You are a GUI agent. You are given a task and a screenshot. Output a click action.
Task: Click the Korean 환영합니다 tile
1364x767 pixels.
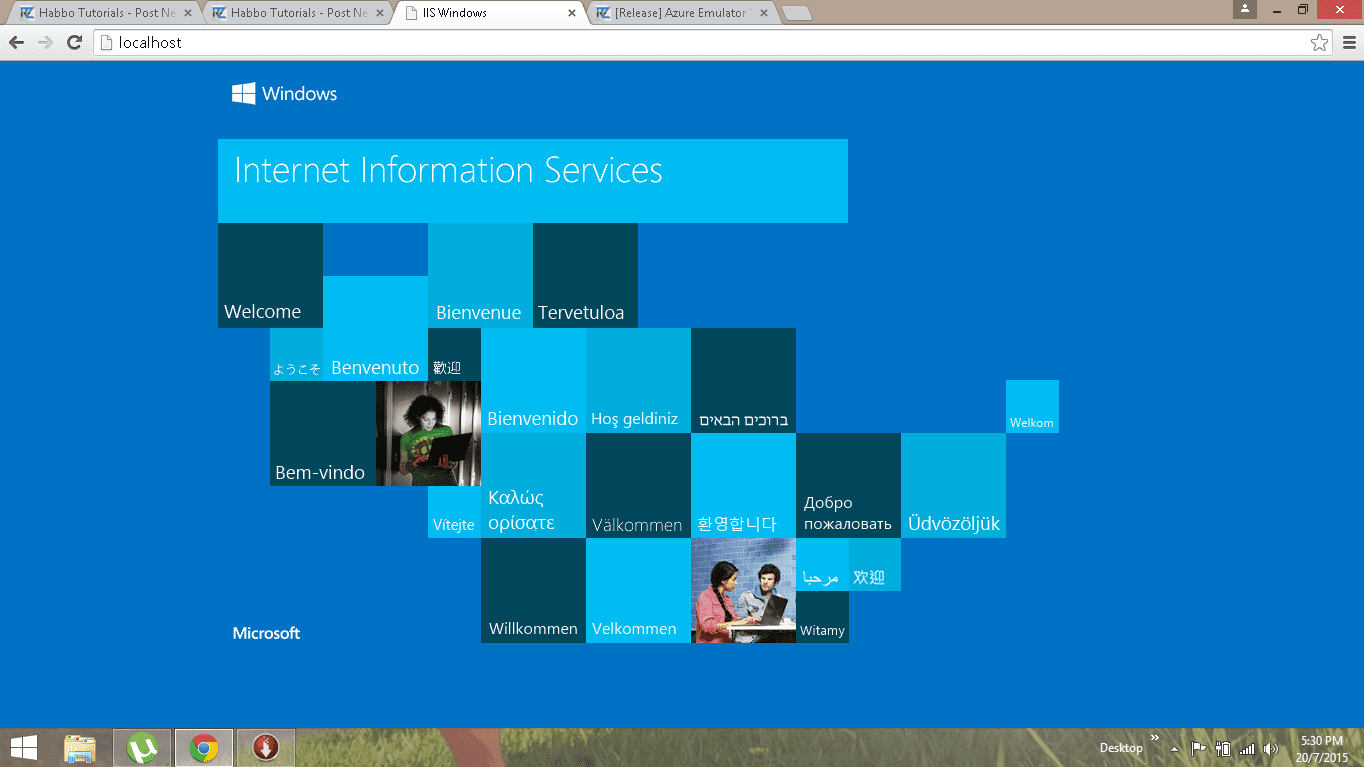[x=743, y=485]
